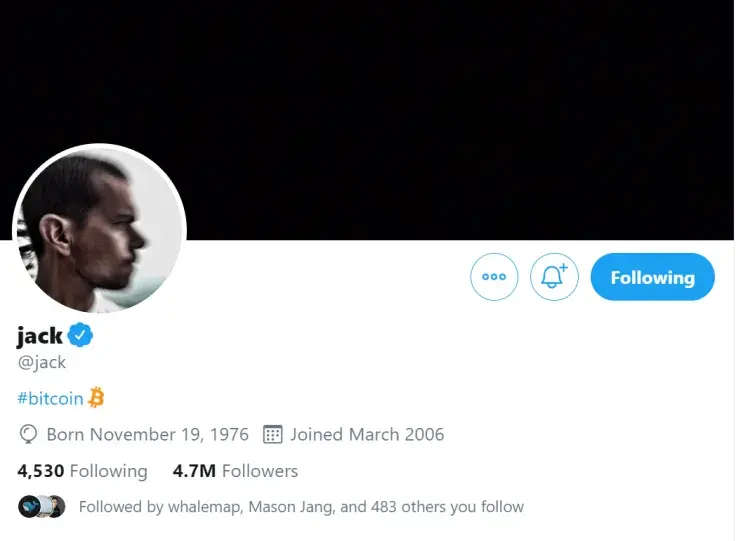Open the more options ellipsis button
This screenshot has width=736, height=541.
click(x=494, y=277)
